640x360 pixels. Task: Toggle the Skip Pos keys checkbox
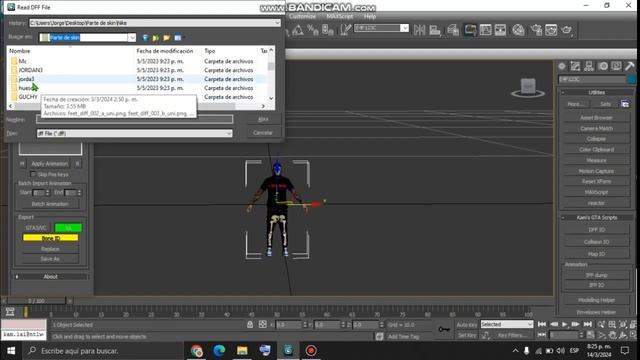33,174
